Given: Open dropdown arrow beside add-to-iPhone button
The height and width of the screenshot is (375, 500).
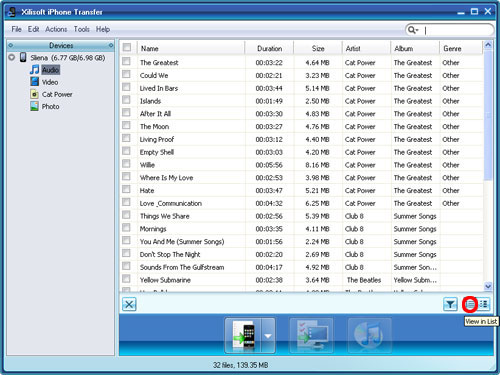Looking at the screenshot, I should (268, 335).
